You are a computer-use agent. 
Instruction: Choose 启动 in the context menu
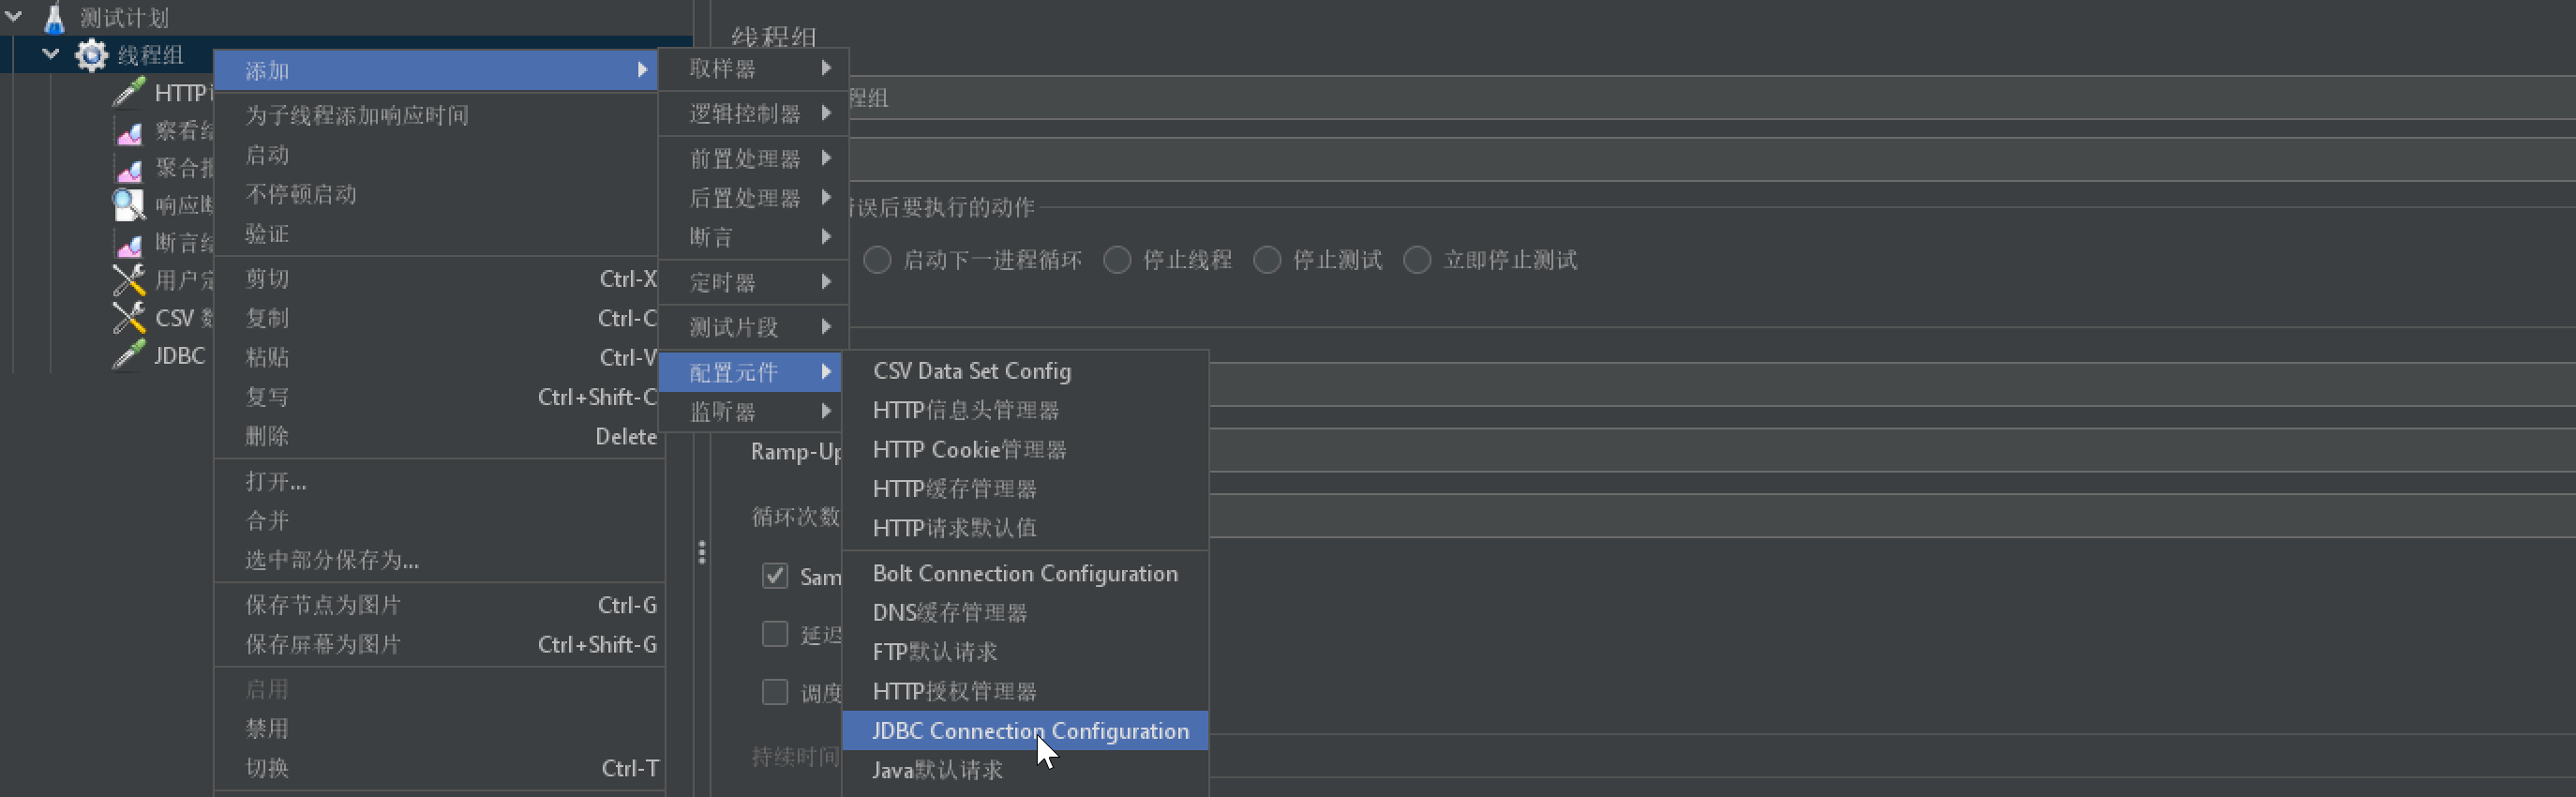(x=438, y=155)
